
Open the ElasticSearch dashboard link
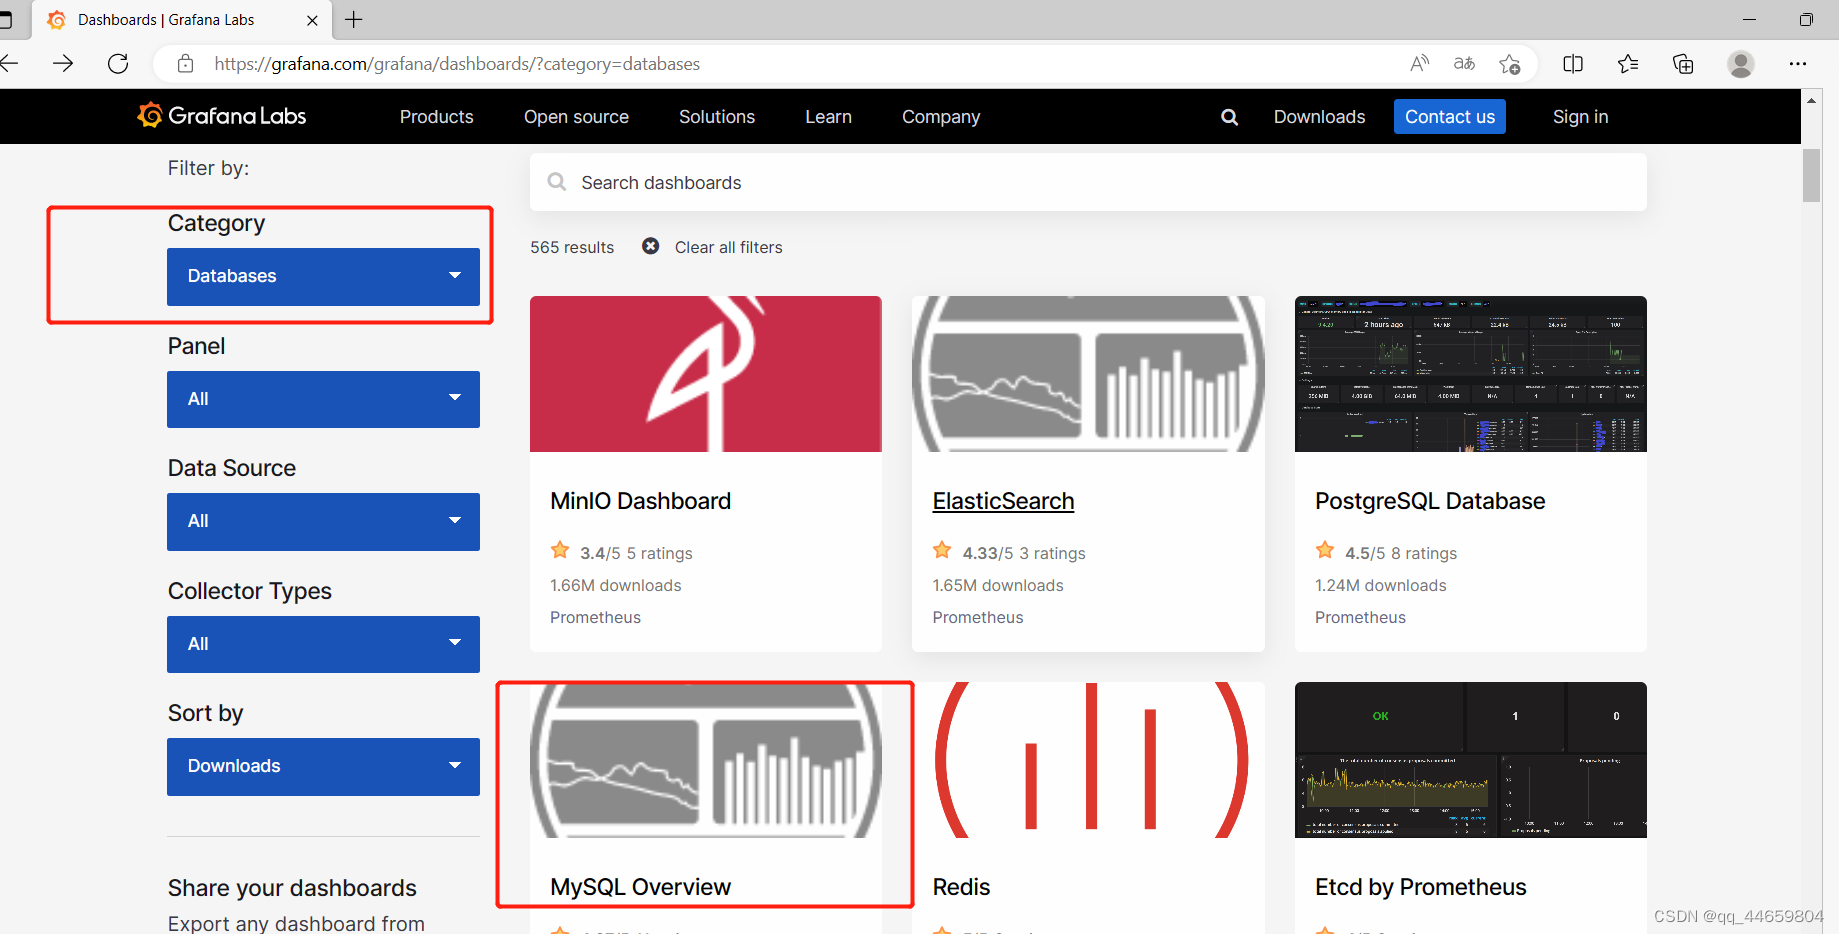1003,501
